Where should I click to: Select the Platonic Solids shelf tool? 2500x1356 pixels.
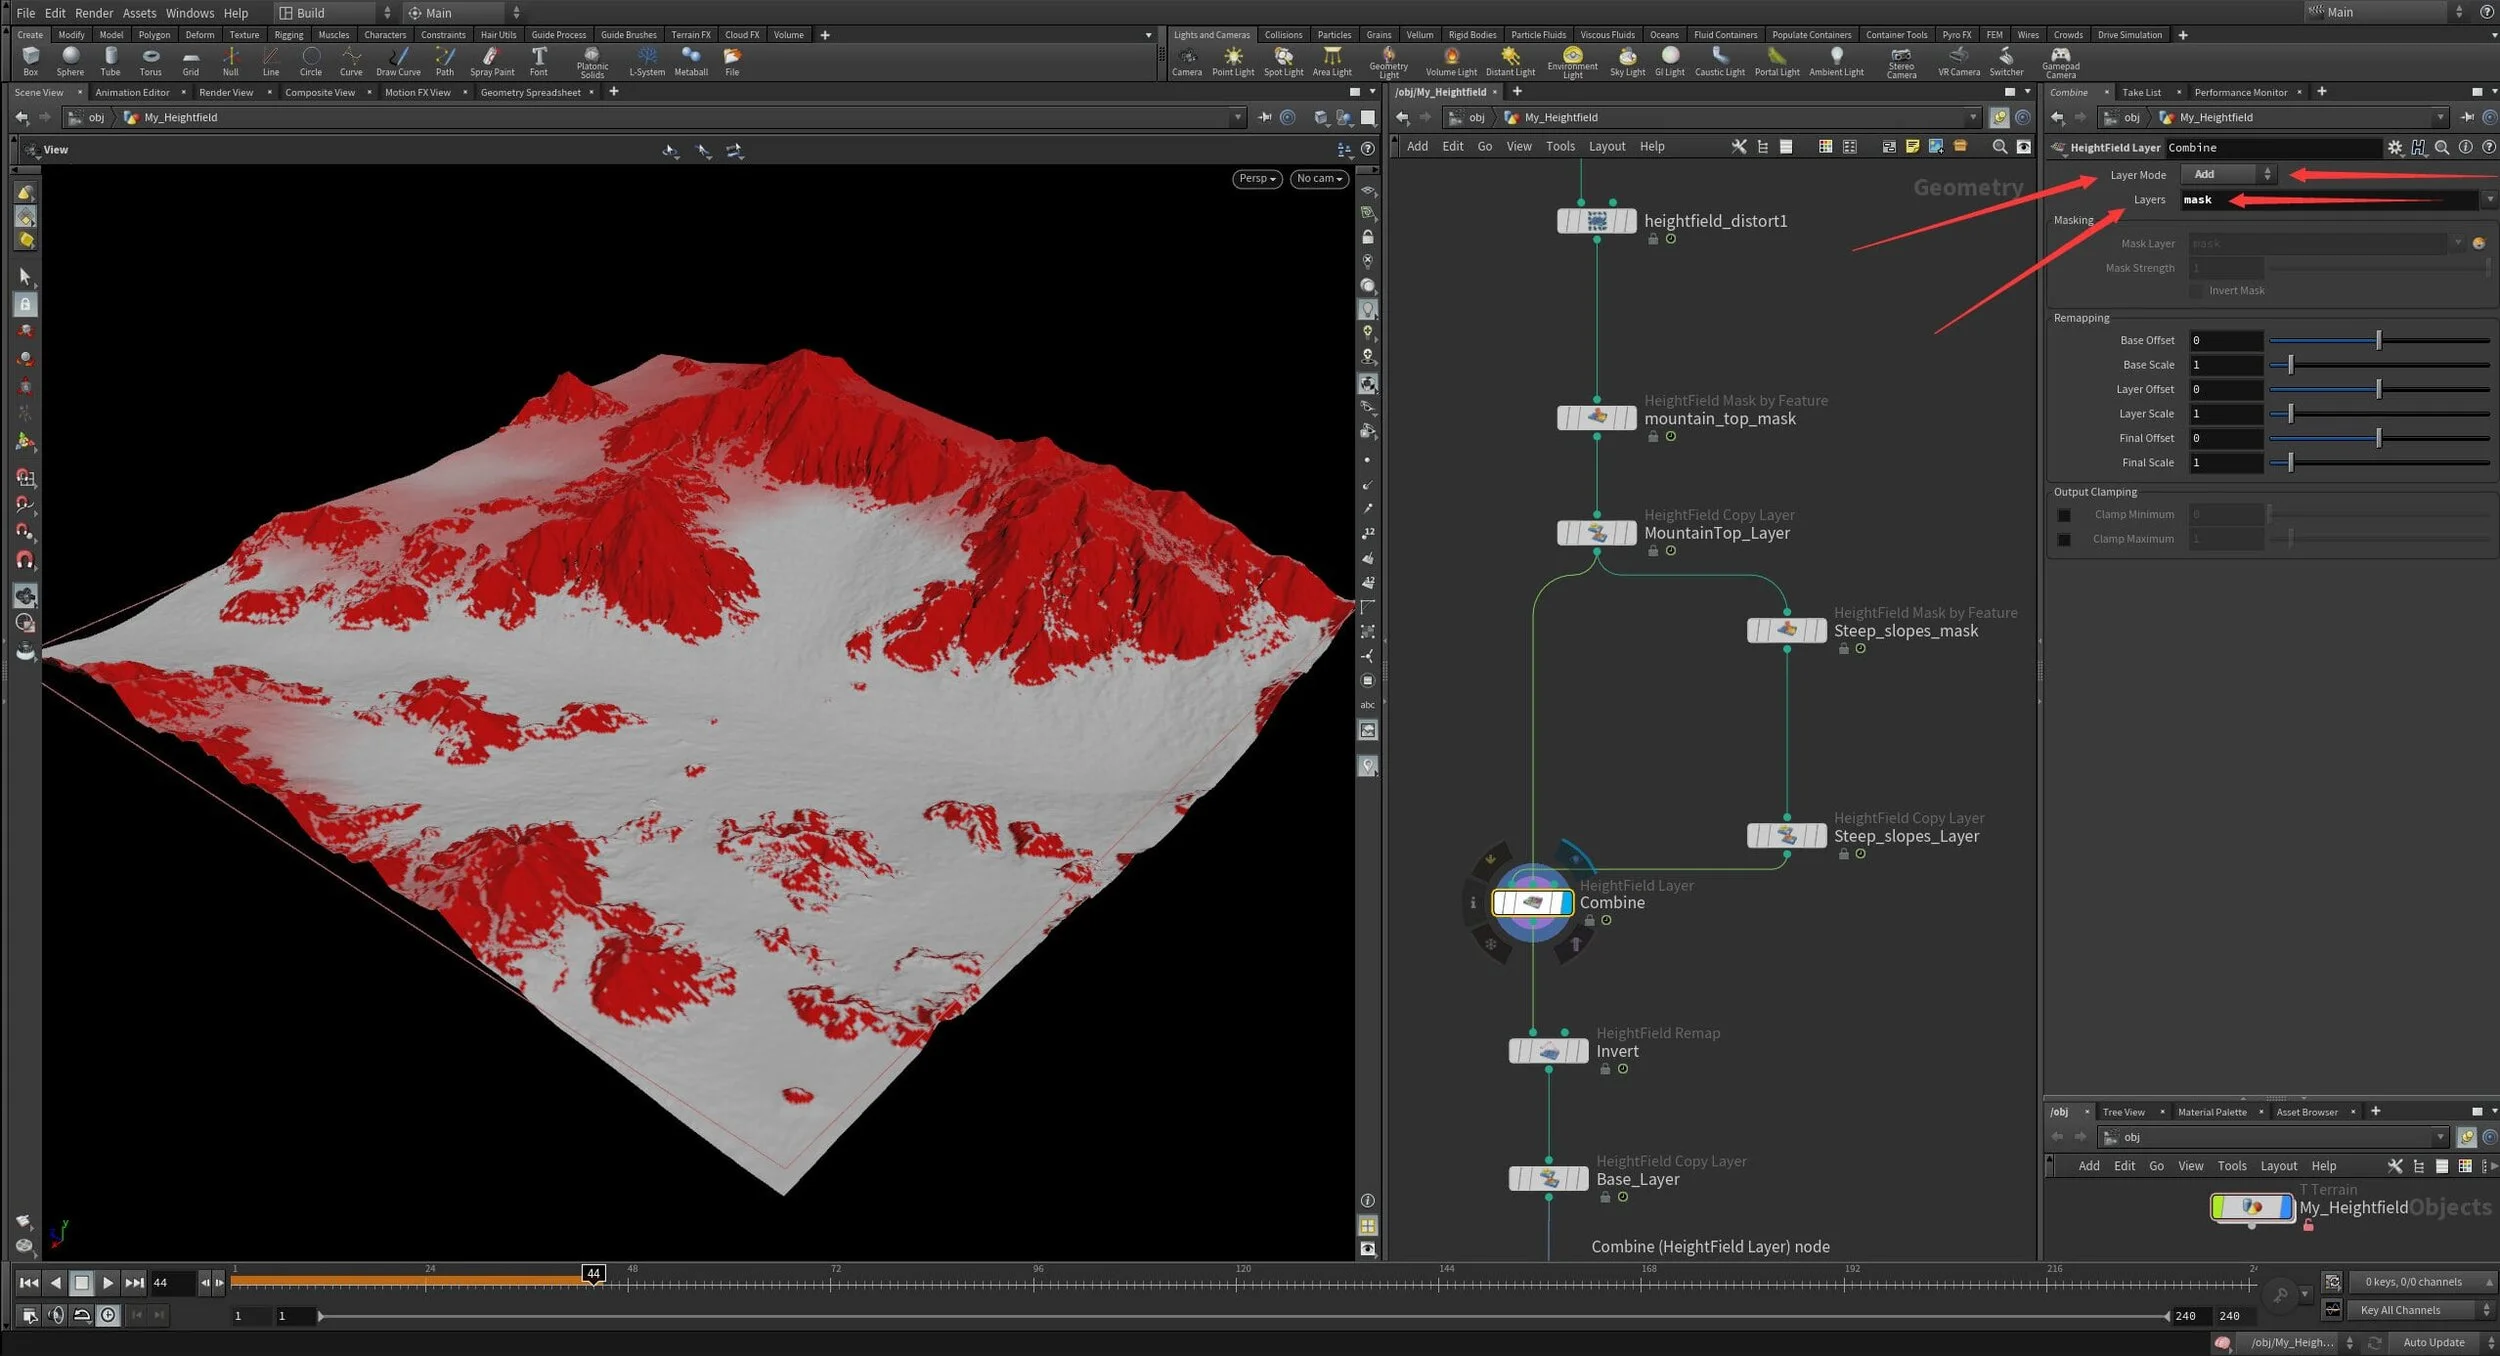click(592, 61)
